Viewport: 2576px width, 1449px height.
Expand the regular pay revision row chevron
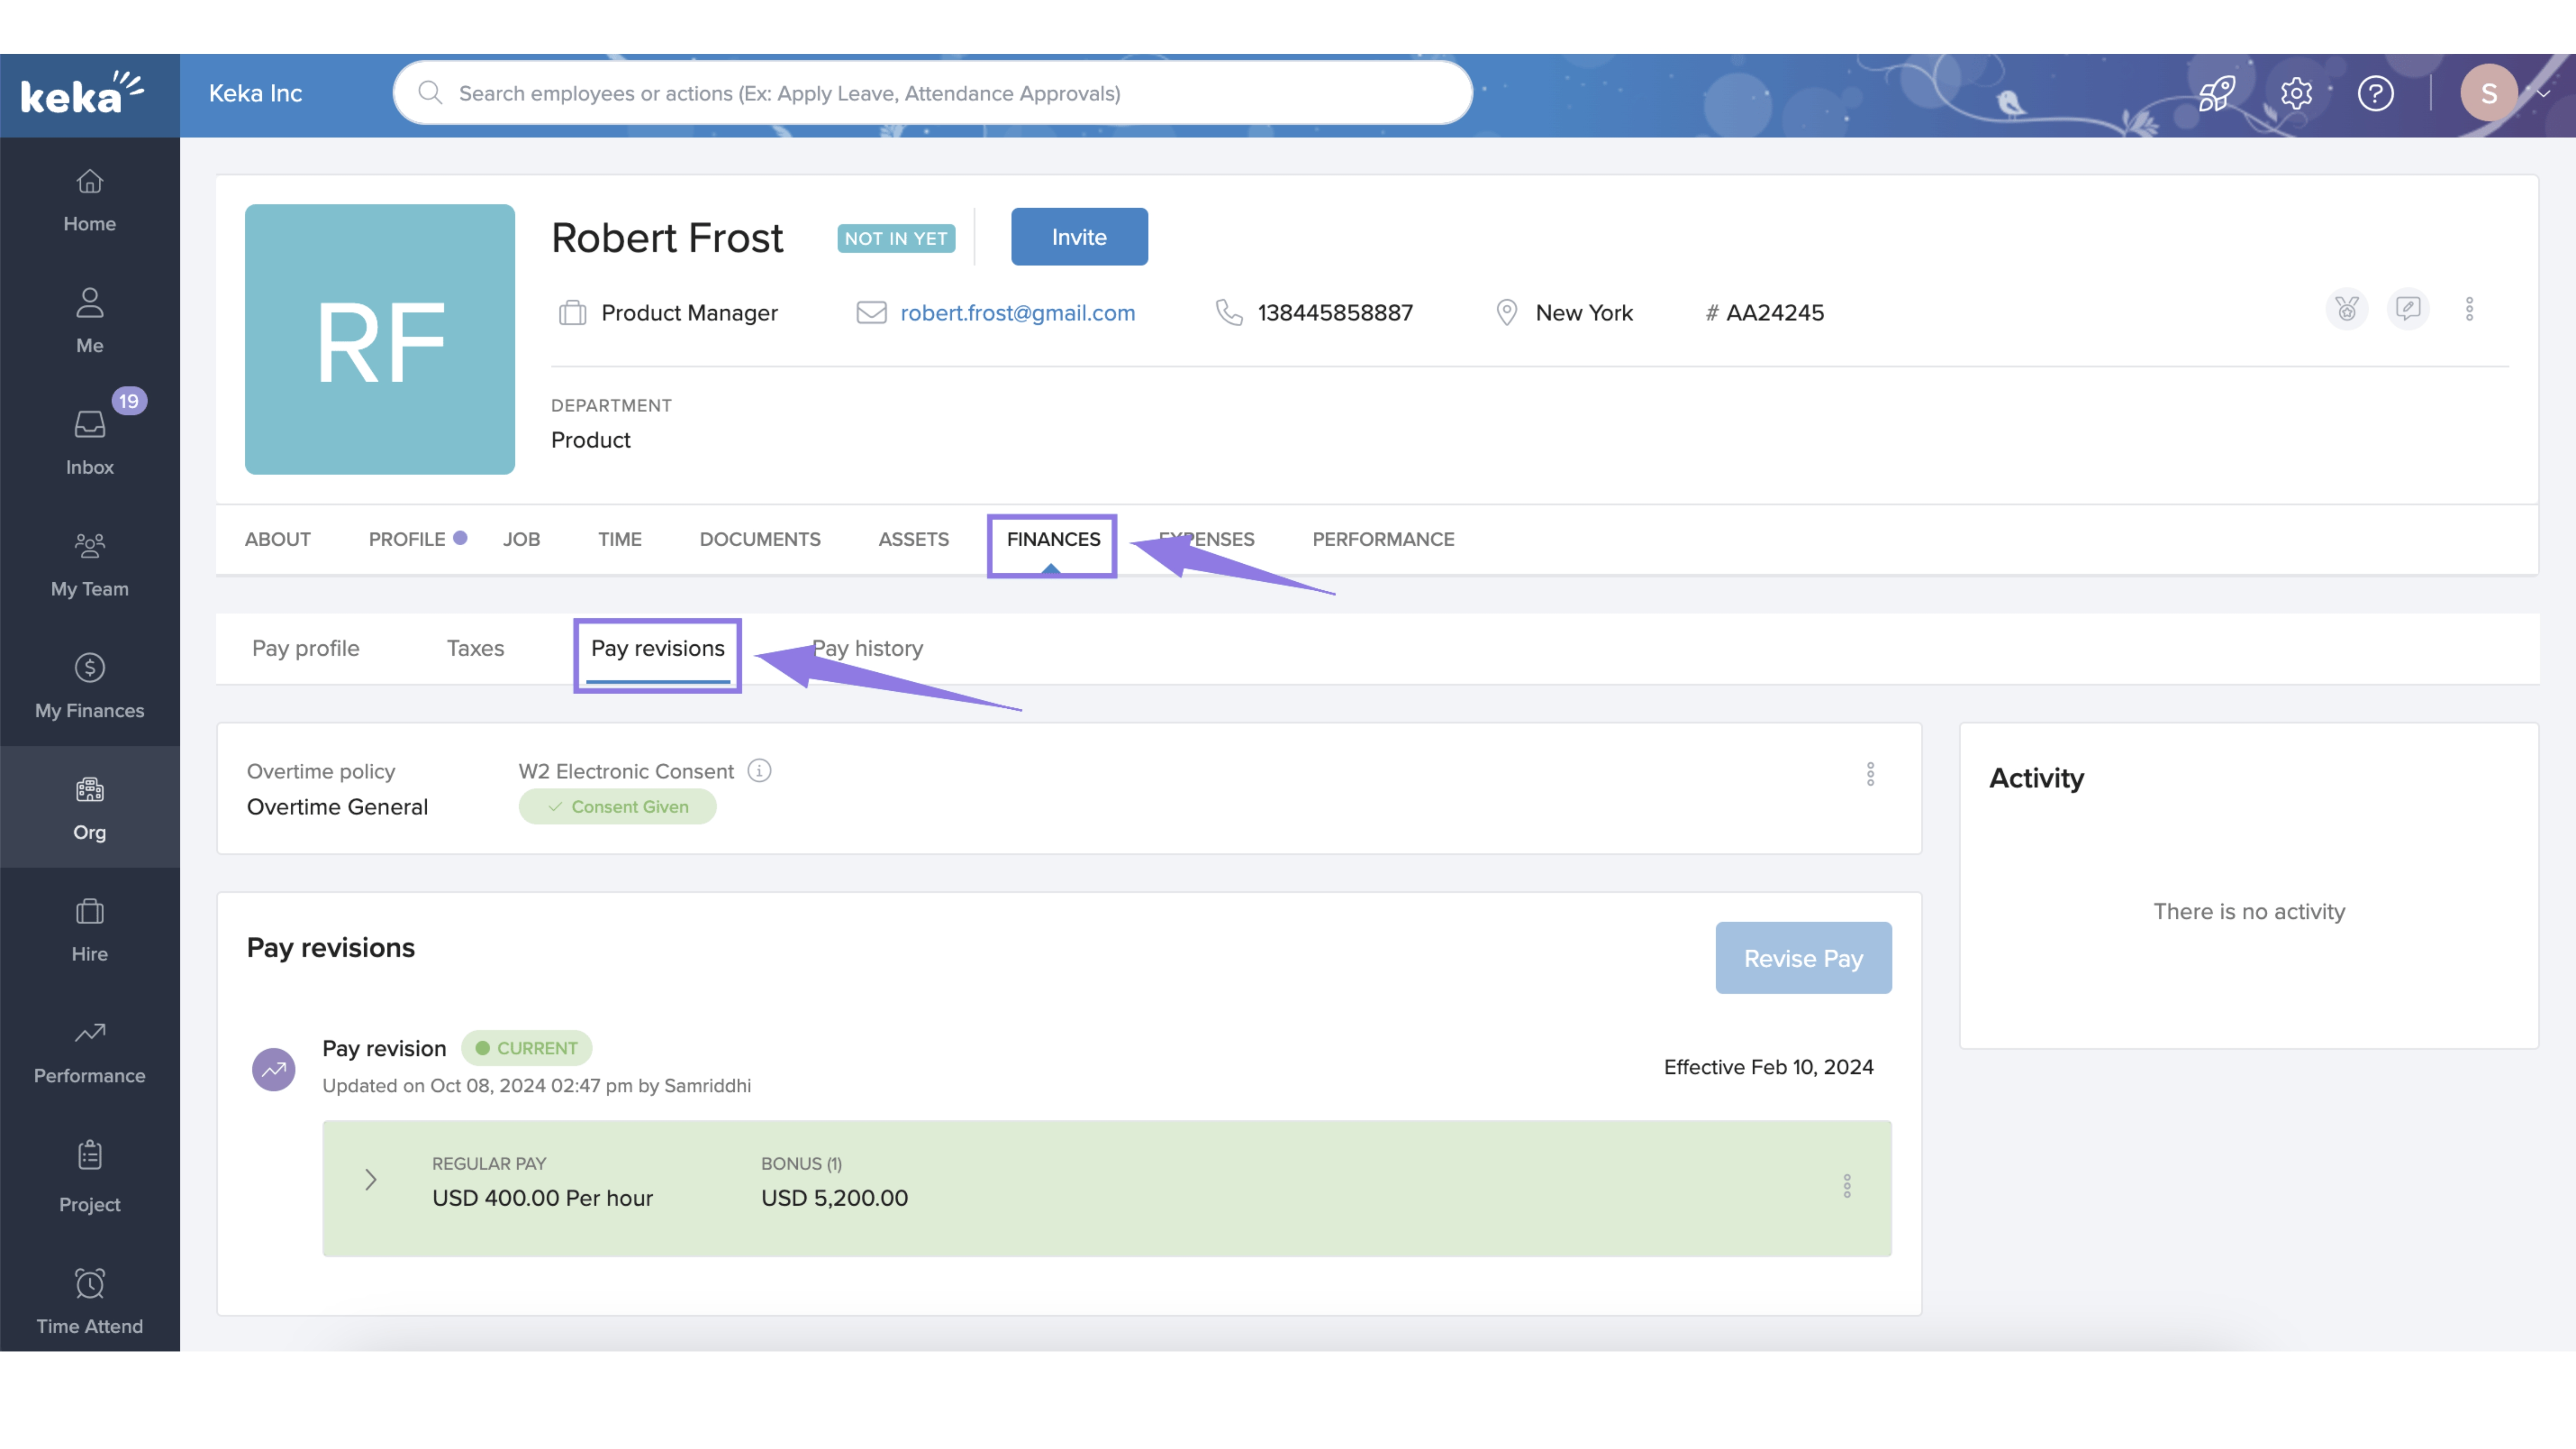point(370,1180)
